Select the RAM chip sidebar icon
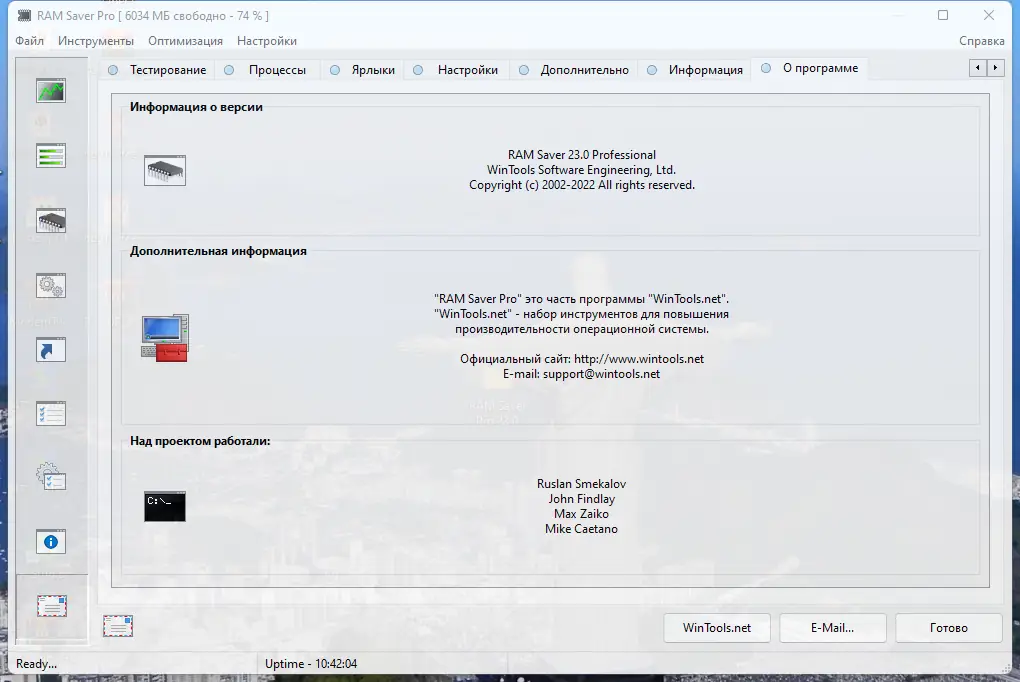 tap(51, 221)
